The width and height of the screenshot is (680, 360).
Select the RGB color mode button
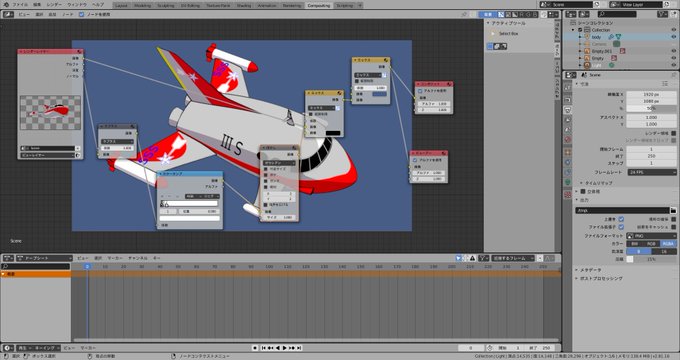coord(651,244)
